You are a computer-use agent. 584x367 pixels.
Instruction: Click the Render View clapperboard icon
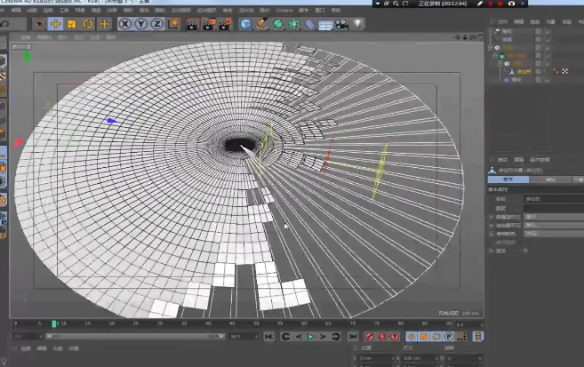coord(192,25)
